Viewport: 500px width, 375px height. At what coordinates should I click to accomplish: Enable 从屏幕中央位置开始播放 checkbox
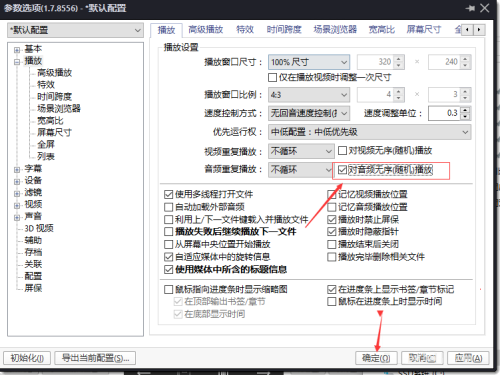pos(169,244)
